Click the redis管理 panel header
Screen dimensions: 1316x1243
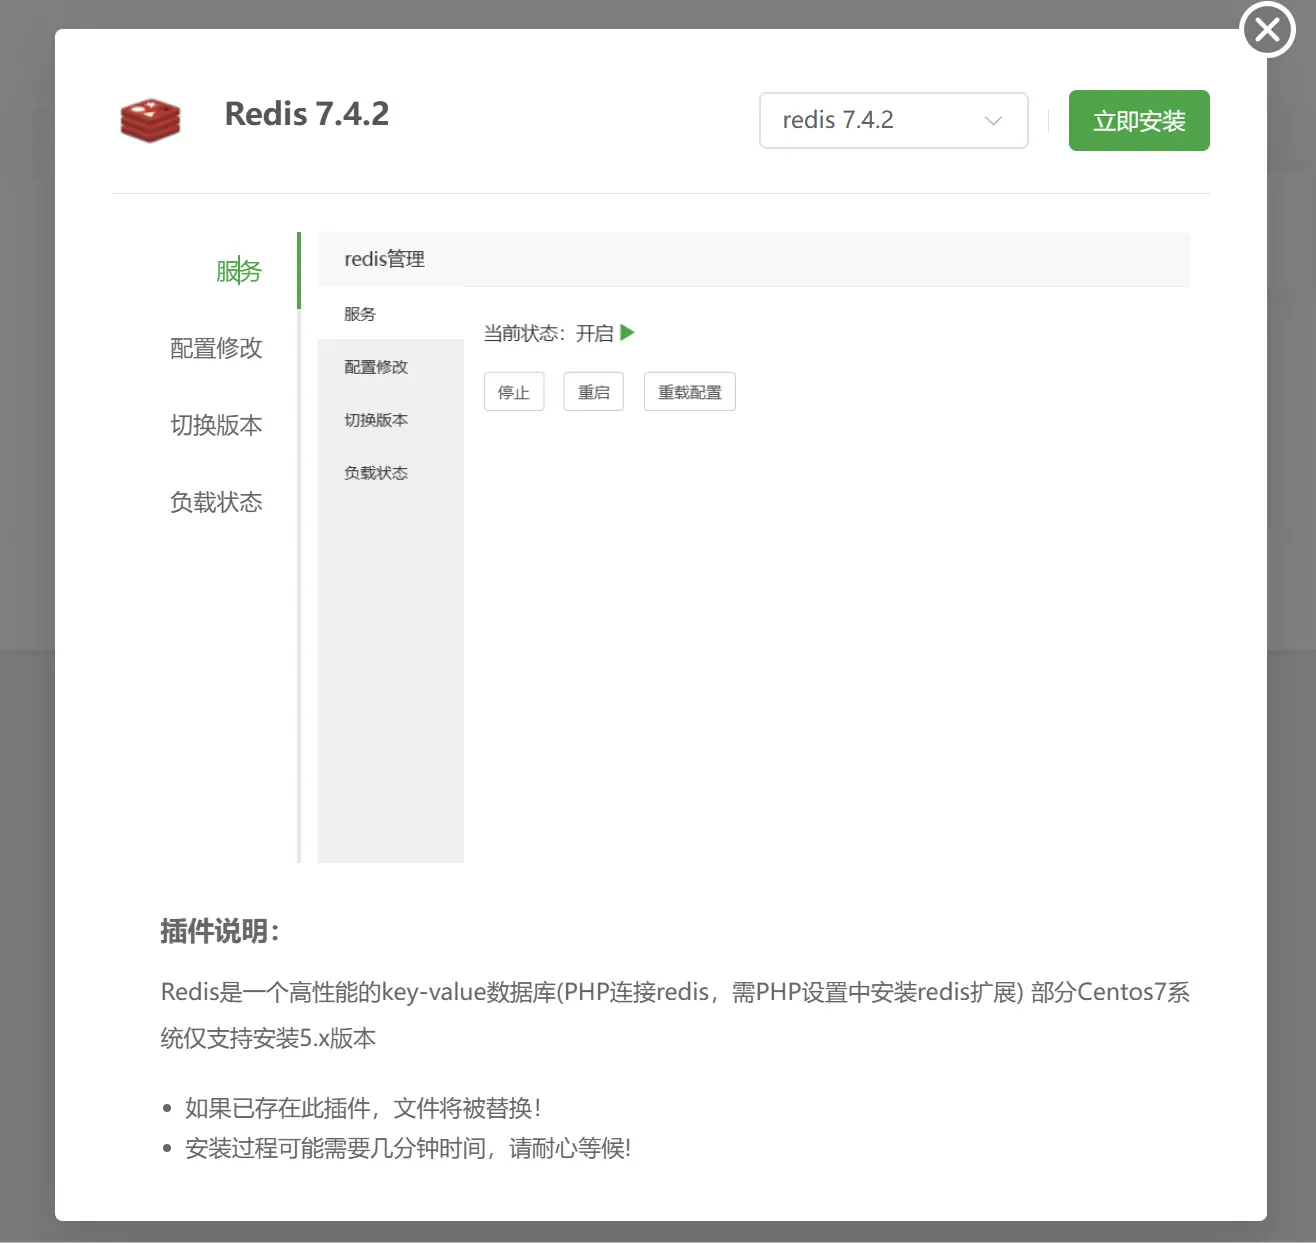(754, 259)
